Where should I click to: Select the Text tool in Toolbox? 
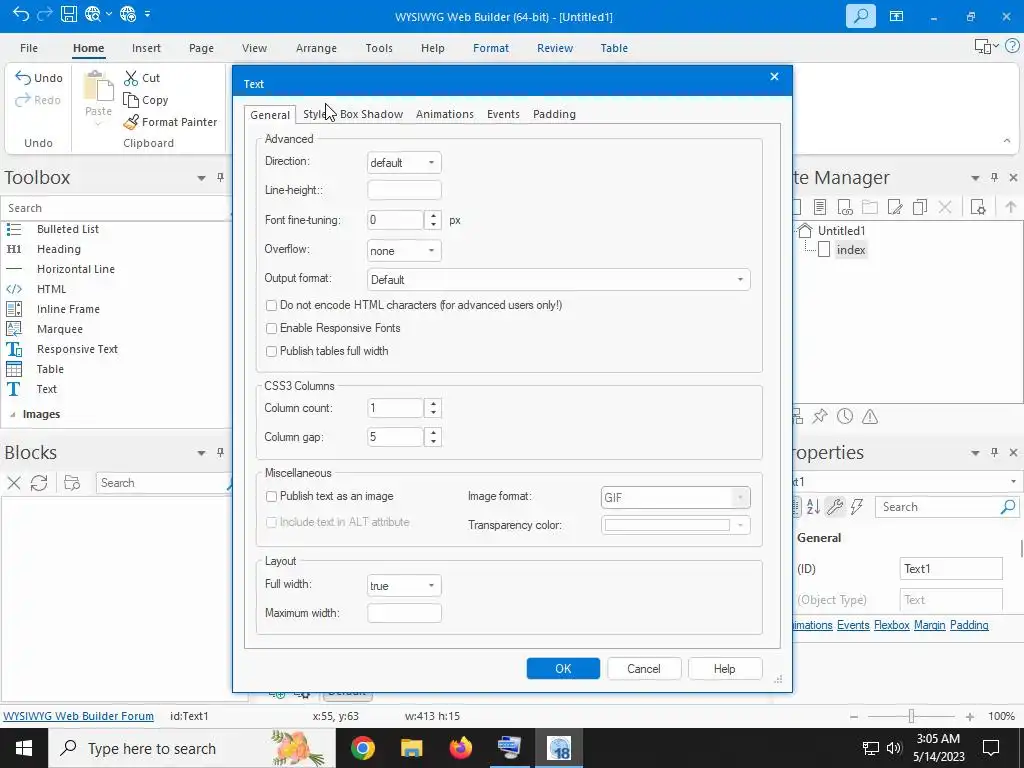[x=46, y=389]
